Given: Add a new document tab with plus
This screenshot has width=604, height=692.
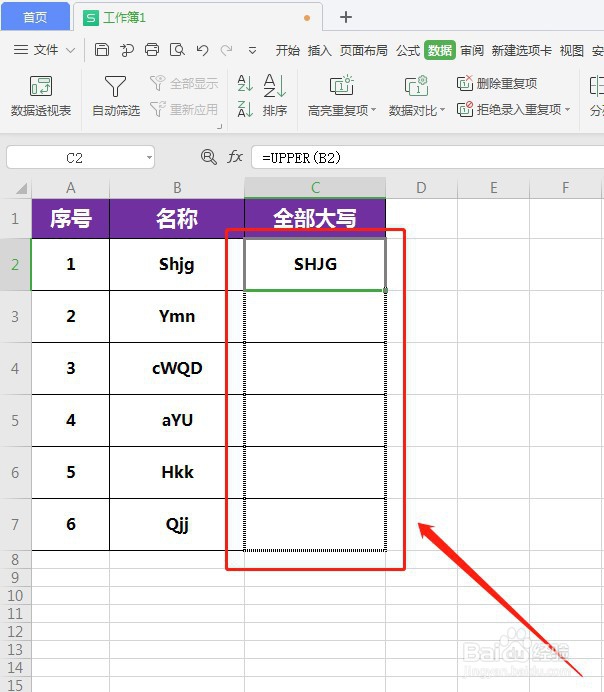Looking at the screenshot, I should 346,17.
